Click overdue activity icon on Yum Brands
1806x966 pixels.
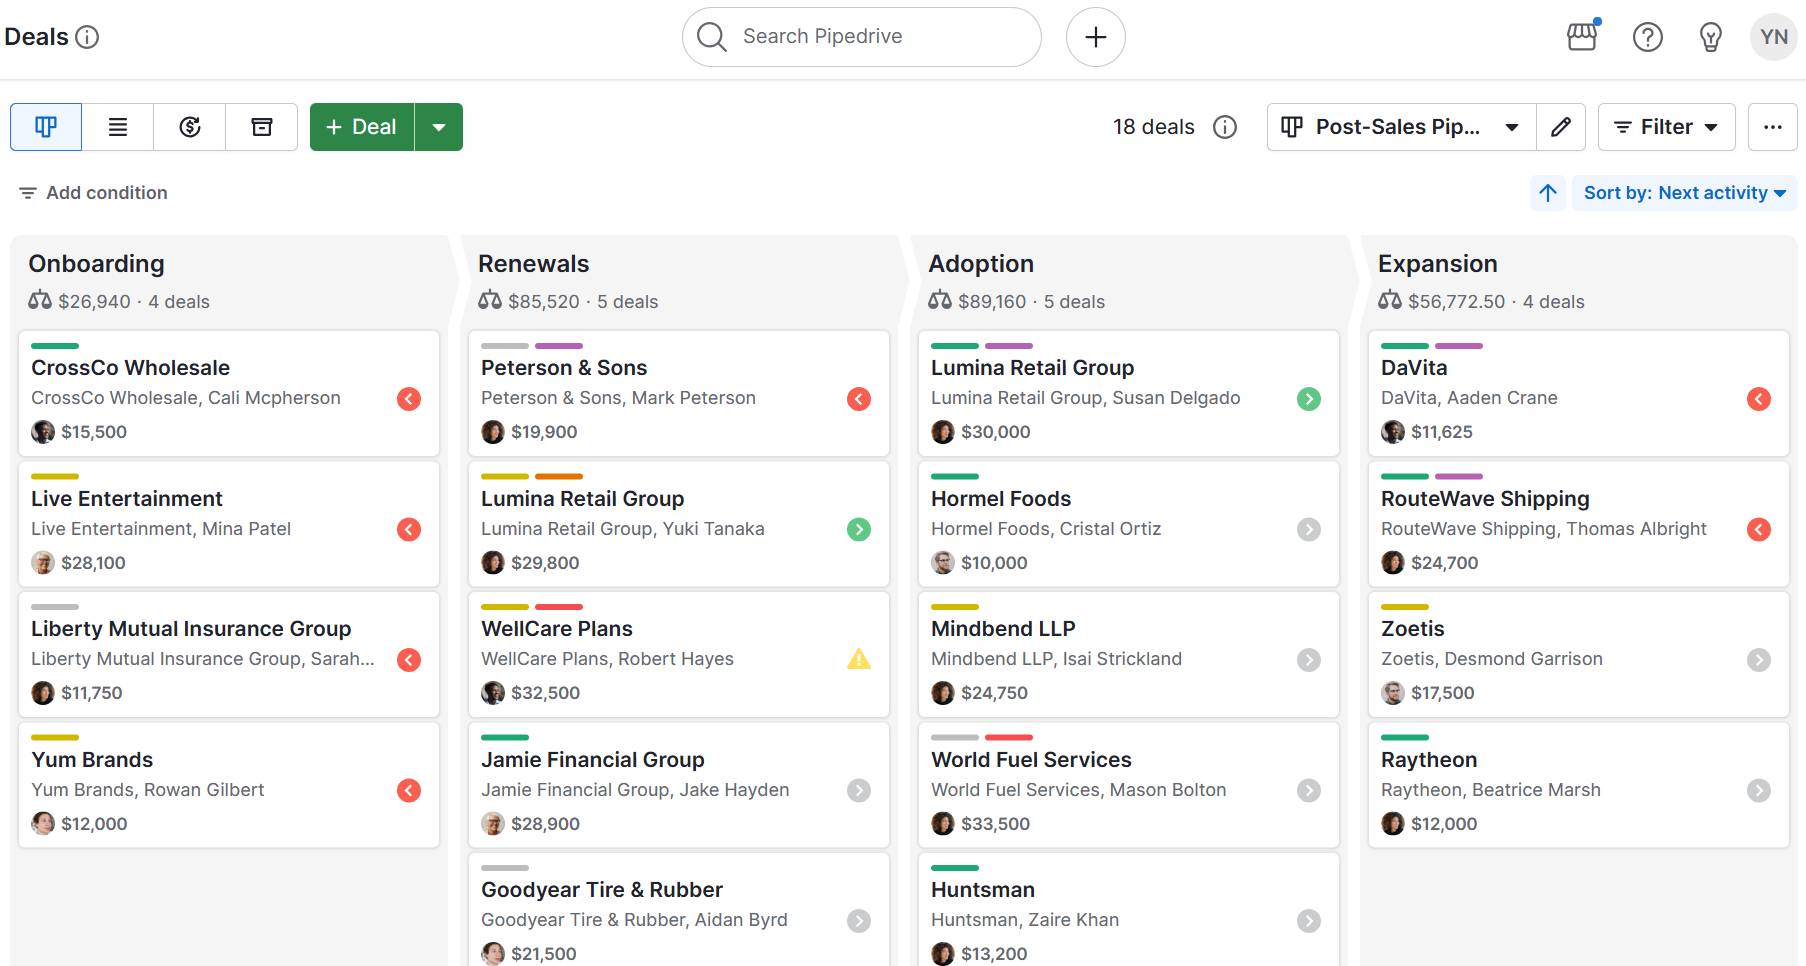tap(409, 791)
